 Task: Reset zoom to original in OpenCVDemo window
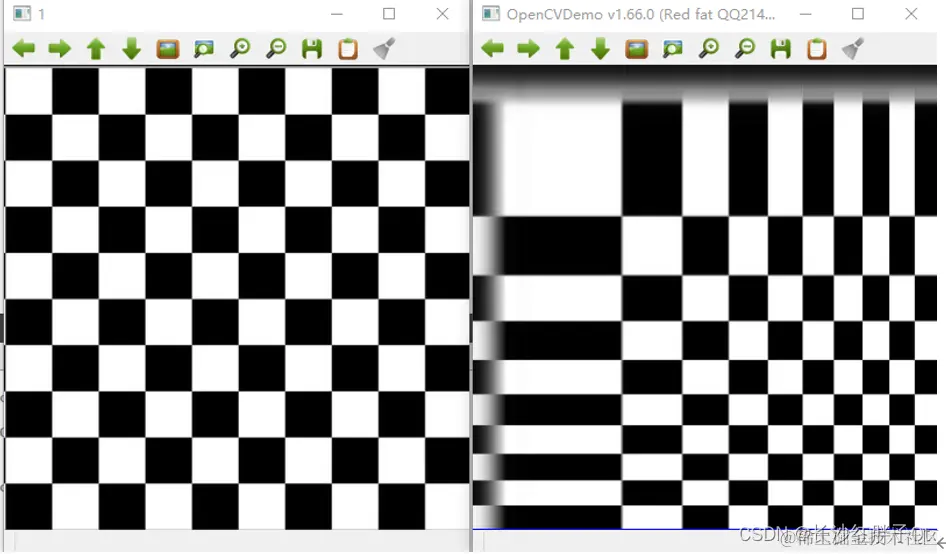coord(636,48)
